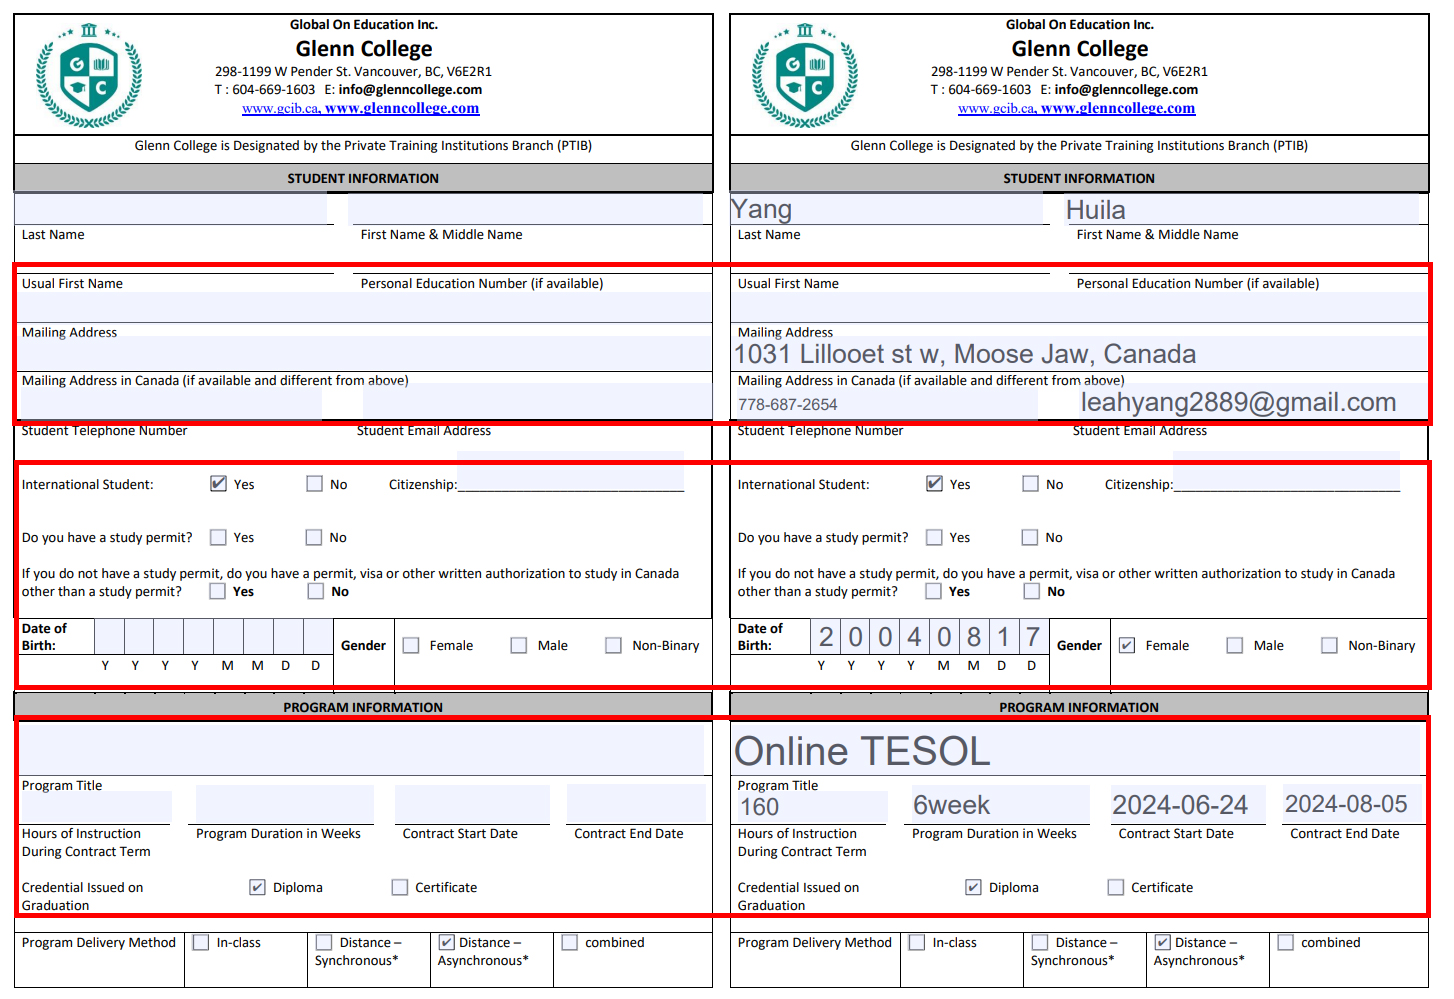Click the empty First Name & Middle Name field
This screenshot has width=1454, height=999.
point(526,209)
